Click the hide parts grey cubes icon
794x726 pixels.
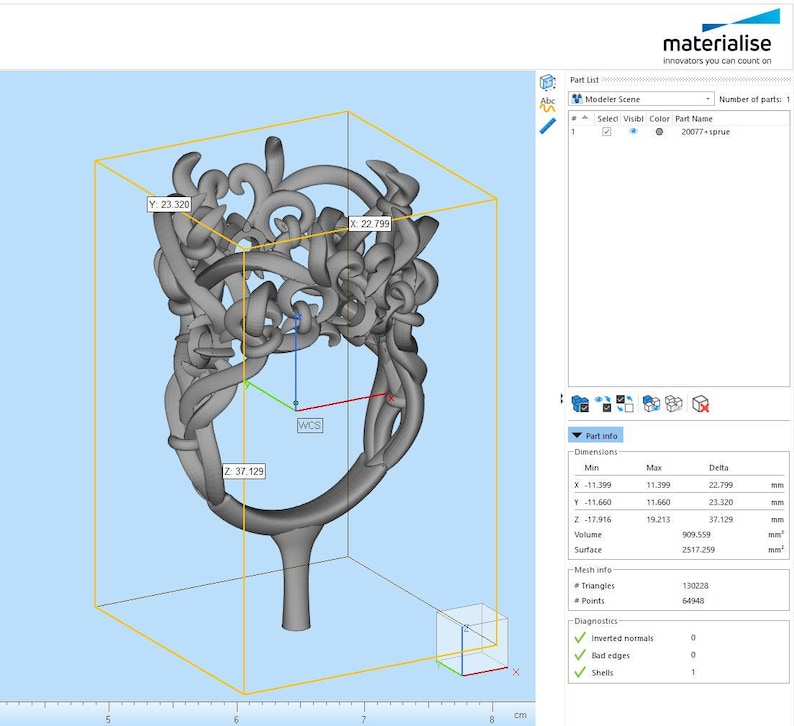point(673,404)
